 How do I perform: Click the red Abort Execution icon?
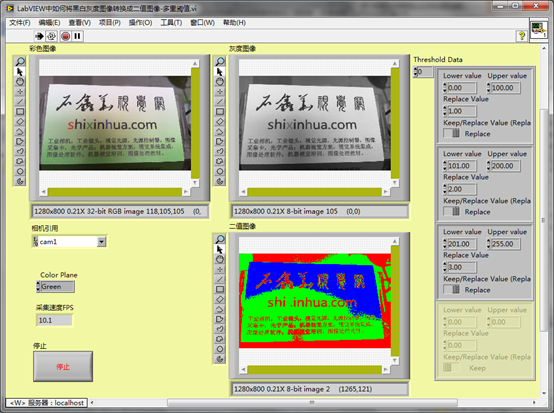[65, 36]
